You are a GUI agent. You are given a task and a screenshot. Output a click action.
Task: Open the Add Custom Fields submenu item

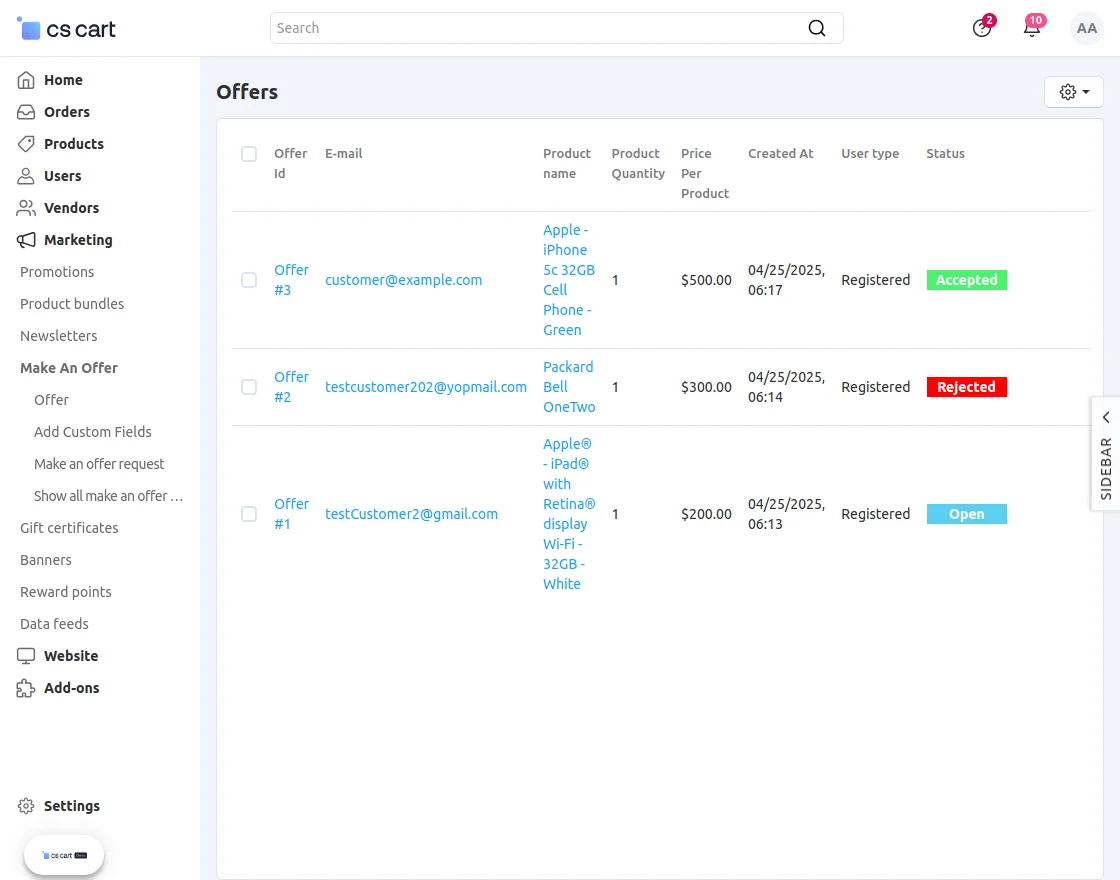tap(93, 432)
